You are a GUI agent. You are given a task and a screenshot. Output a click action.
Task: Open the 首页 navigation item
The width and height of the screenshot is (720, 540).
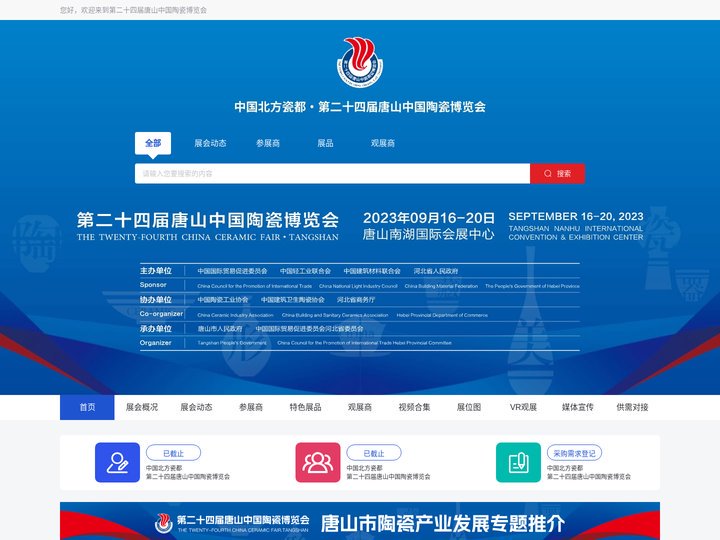click(x=87, y=407)
